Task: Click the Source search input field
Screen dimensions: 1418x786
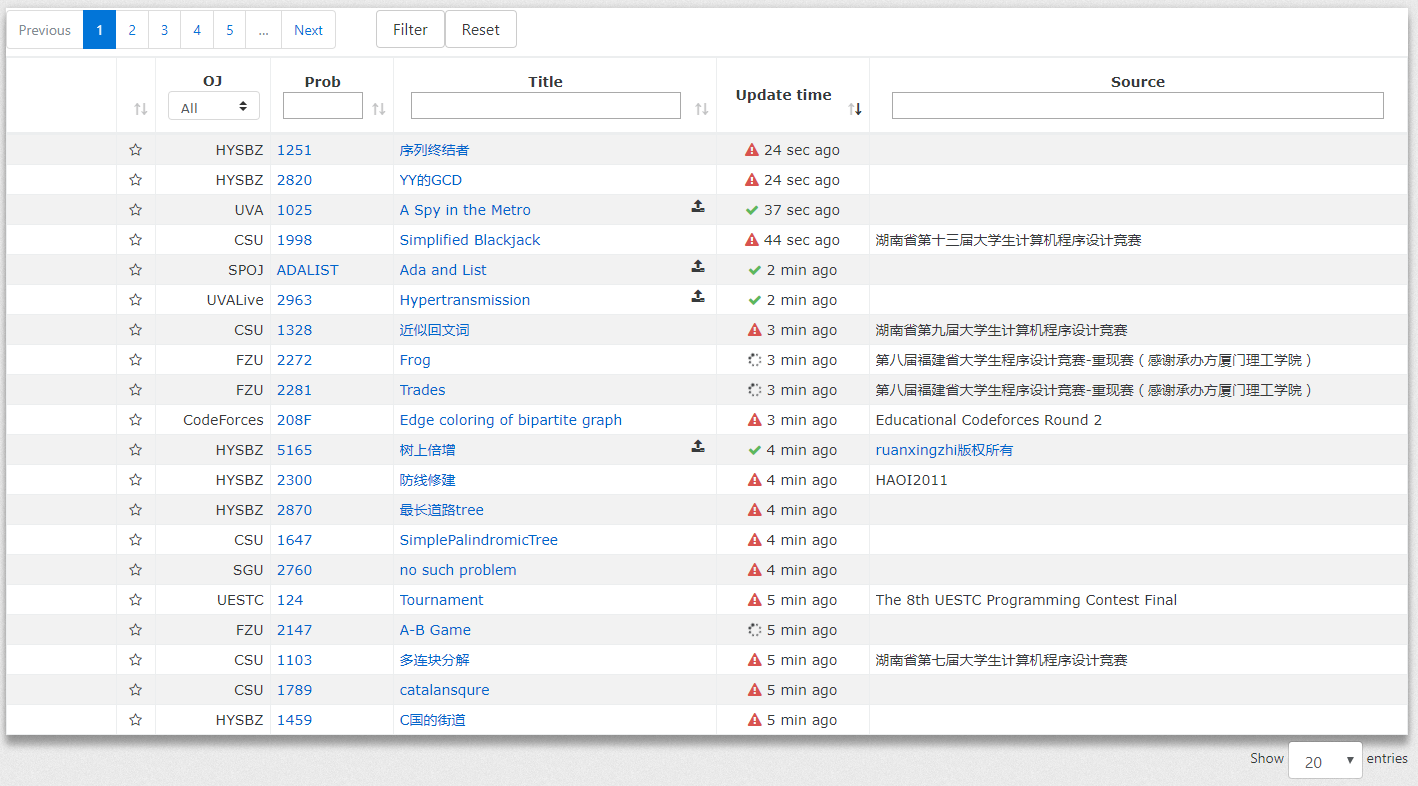Action: point(1137,106)
